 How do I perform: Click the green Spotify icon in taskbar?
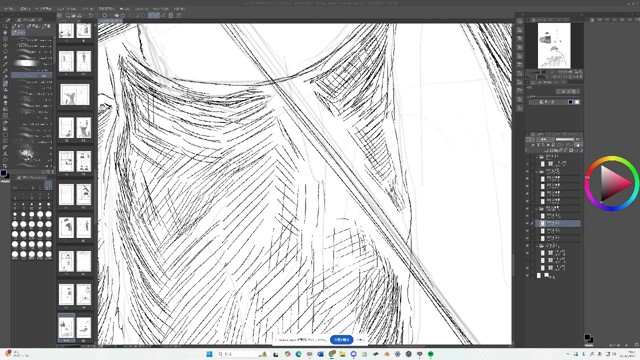coord(431,354)
